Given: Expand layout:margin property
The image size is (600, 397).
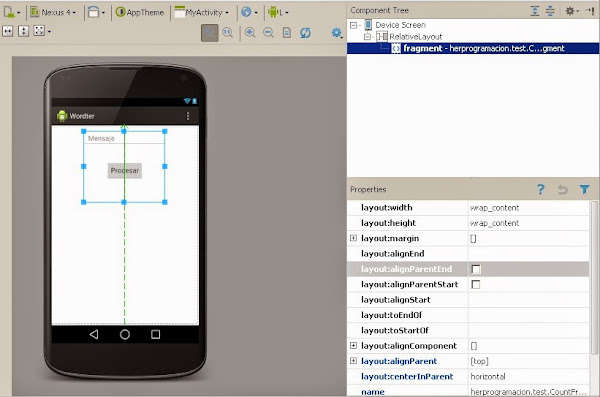Looking at the screenshot, I should [x=353, y=238].
